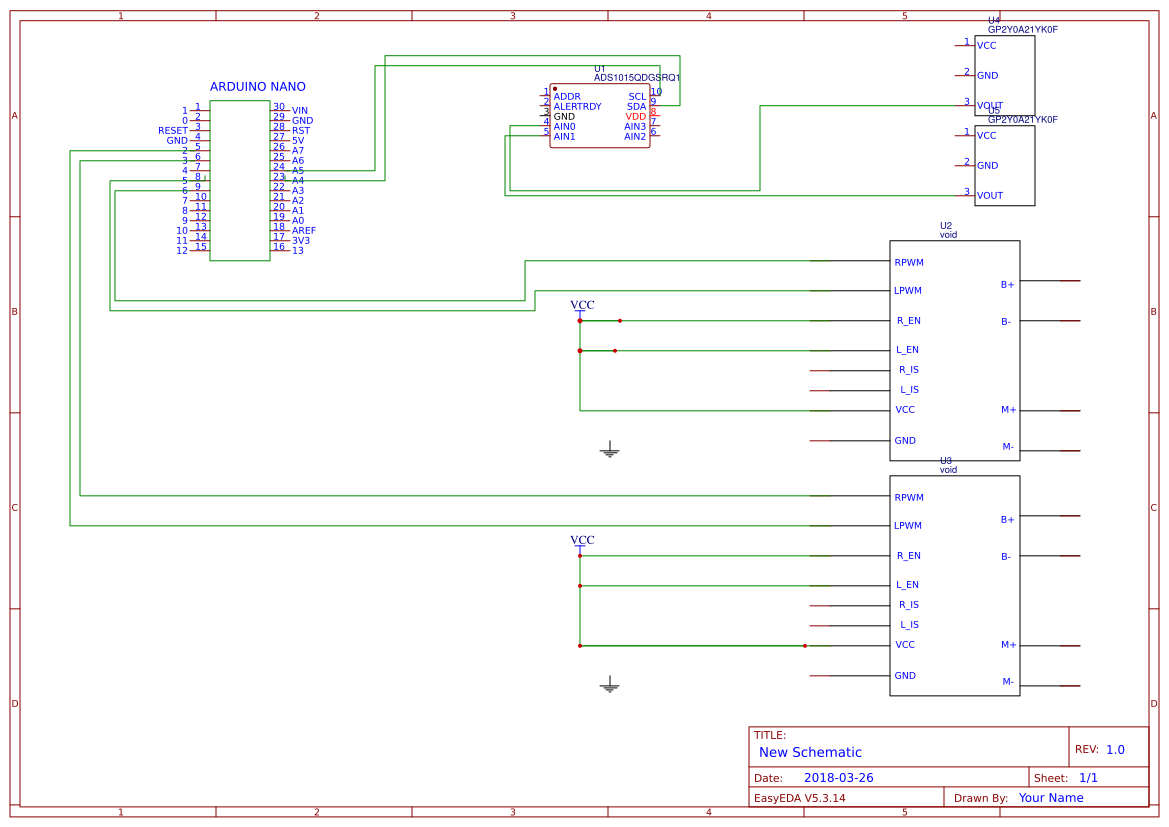Select the L_EN pin label of U3
This screenshot has width=1169, height=827.
907,585
